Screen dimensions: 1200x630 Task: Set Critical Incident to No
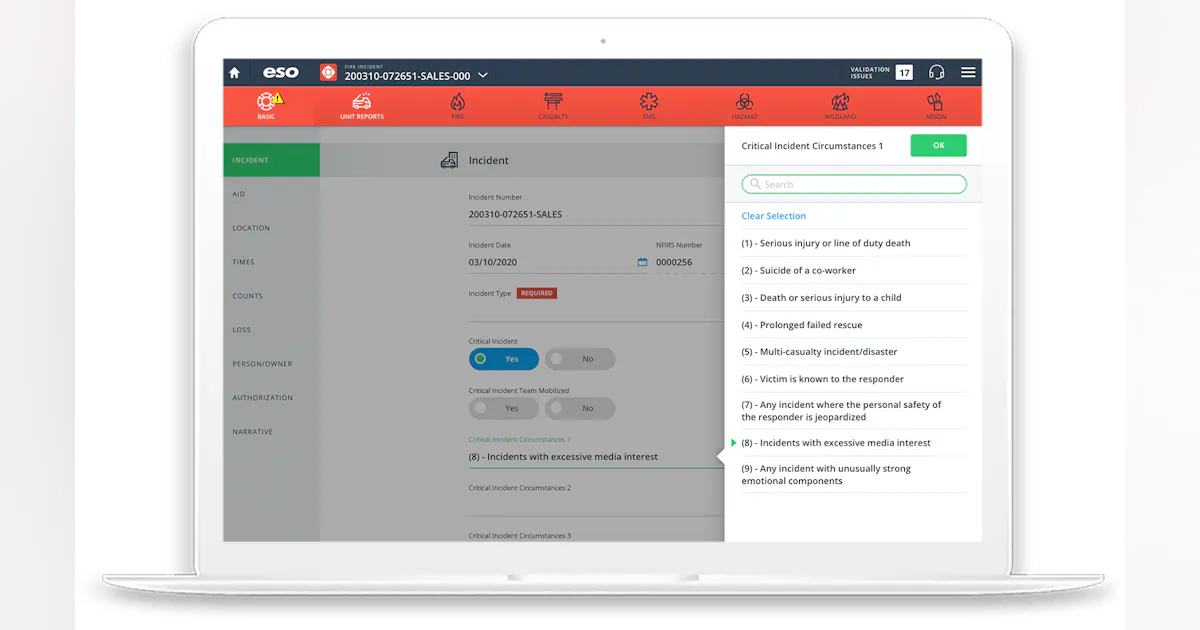coord(580,359)
